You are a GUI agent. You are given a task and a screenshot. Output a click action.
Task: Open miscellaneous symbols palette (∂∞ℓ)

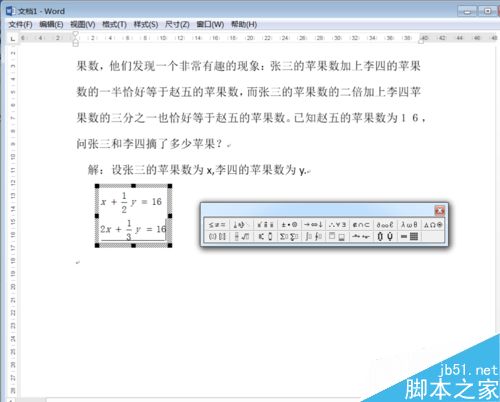point(385,225)
